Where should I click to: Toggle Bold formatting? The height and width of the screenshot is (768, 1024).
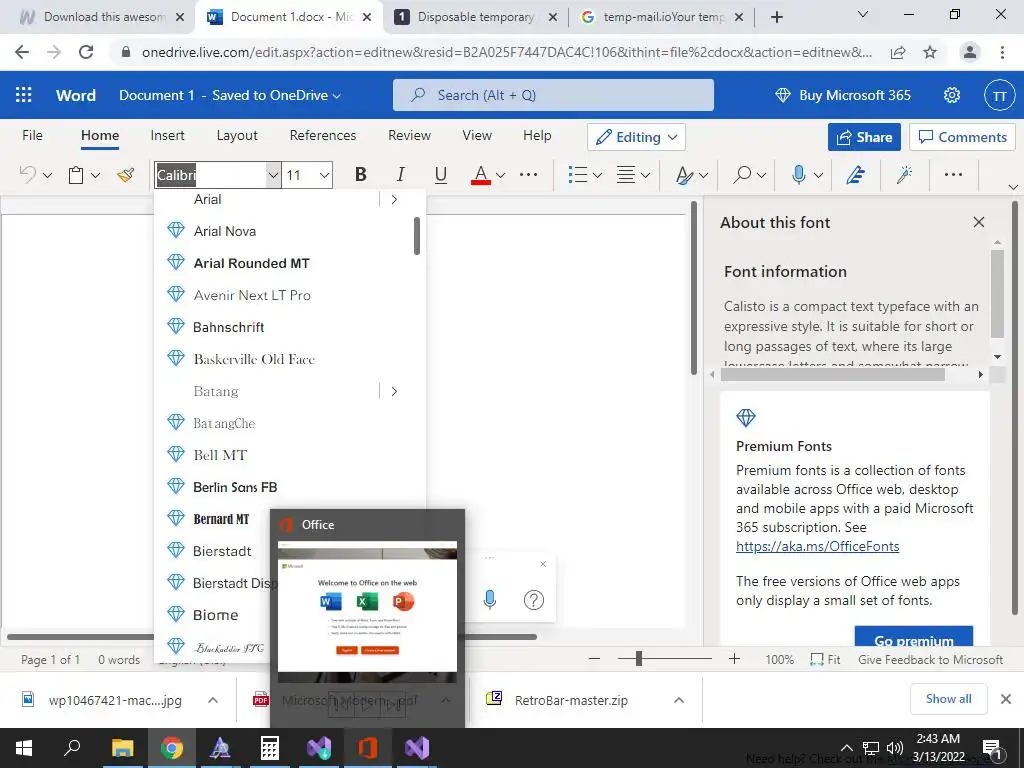pos(360,174)
